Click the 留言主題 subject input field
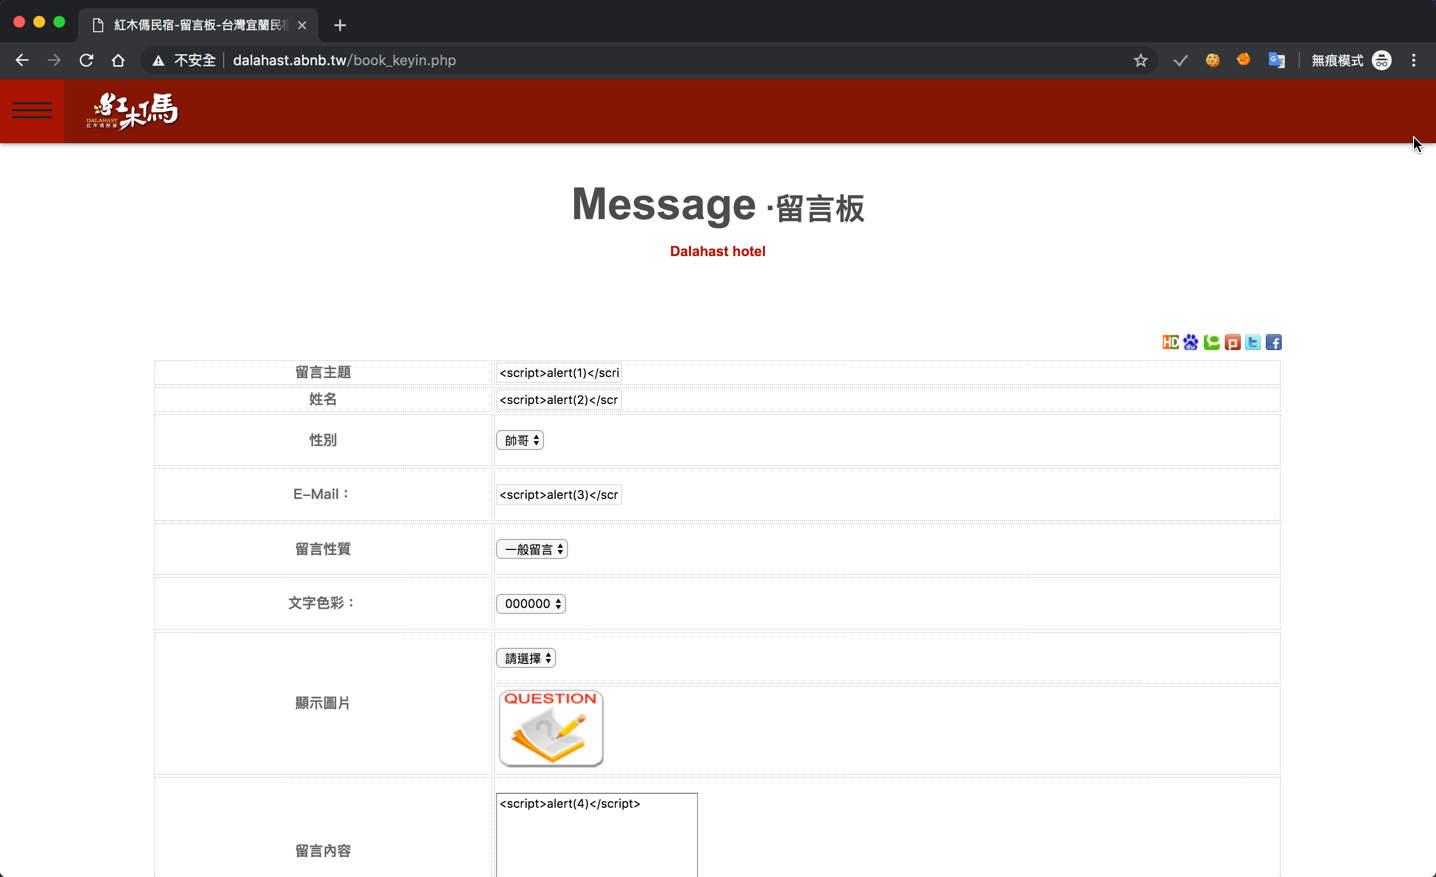Image resolution: width=1436 pixels, height=877 pixels. (559, 373)
